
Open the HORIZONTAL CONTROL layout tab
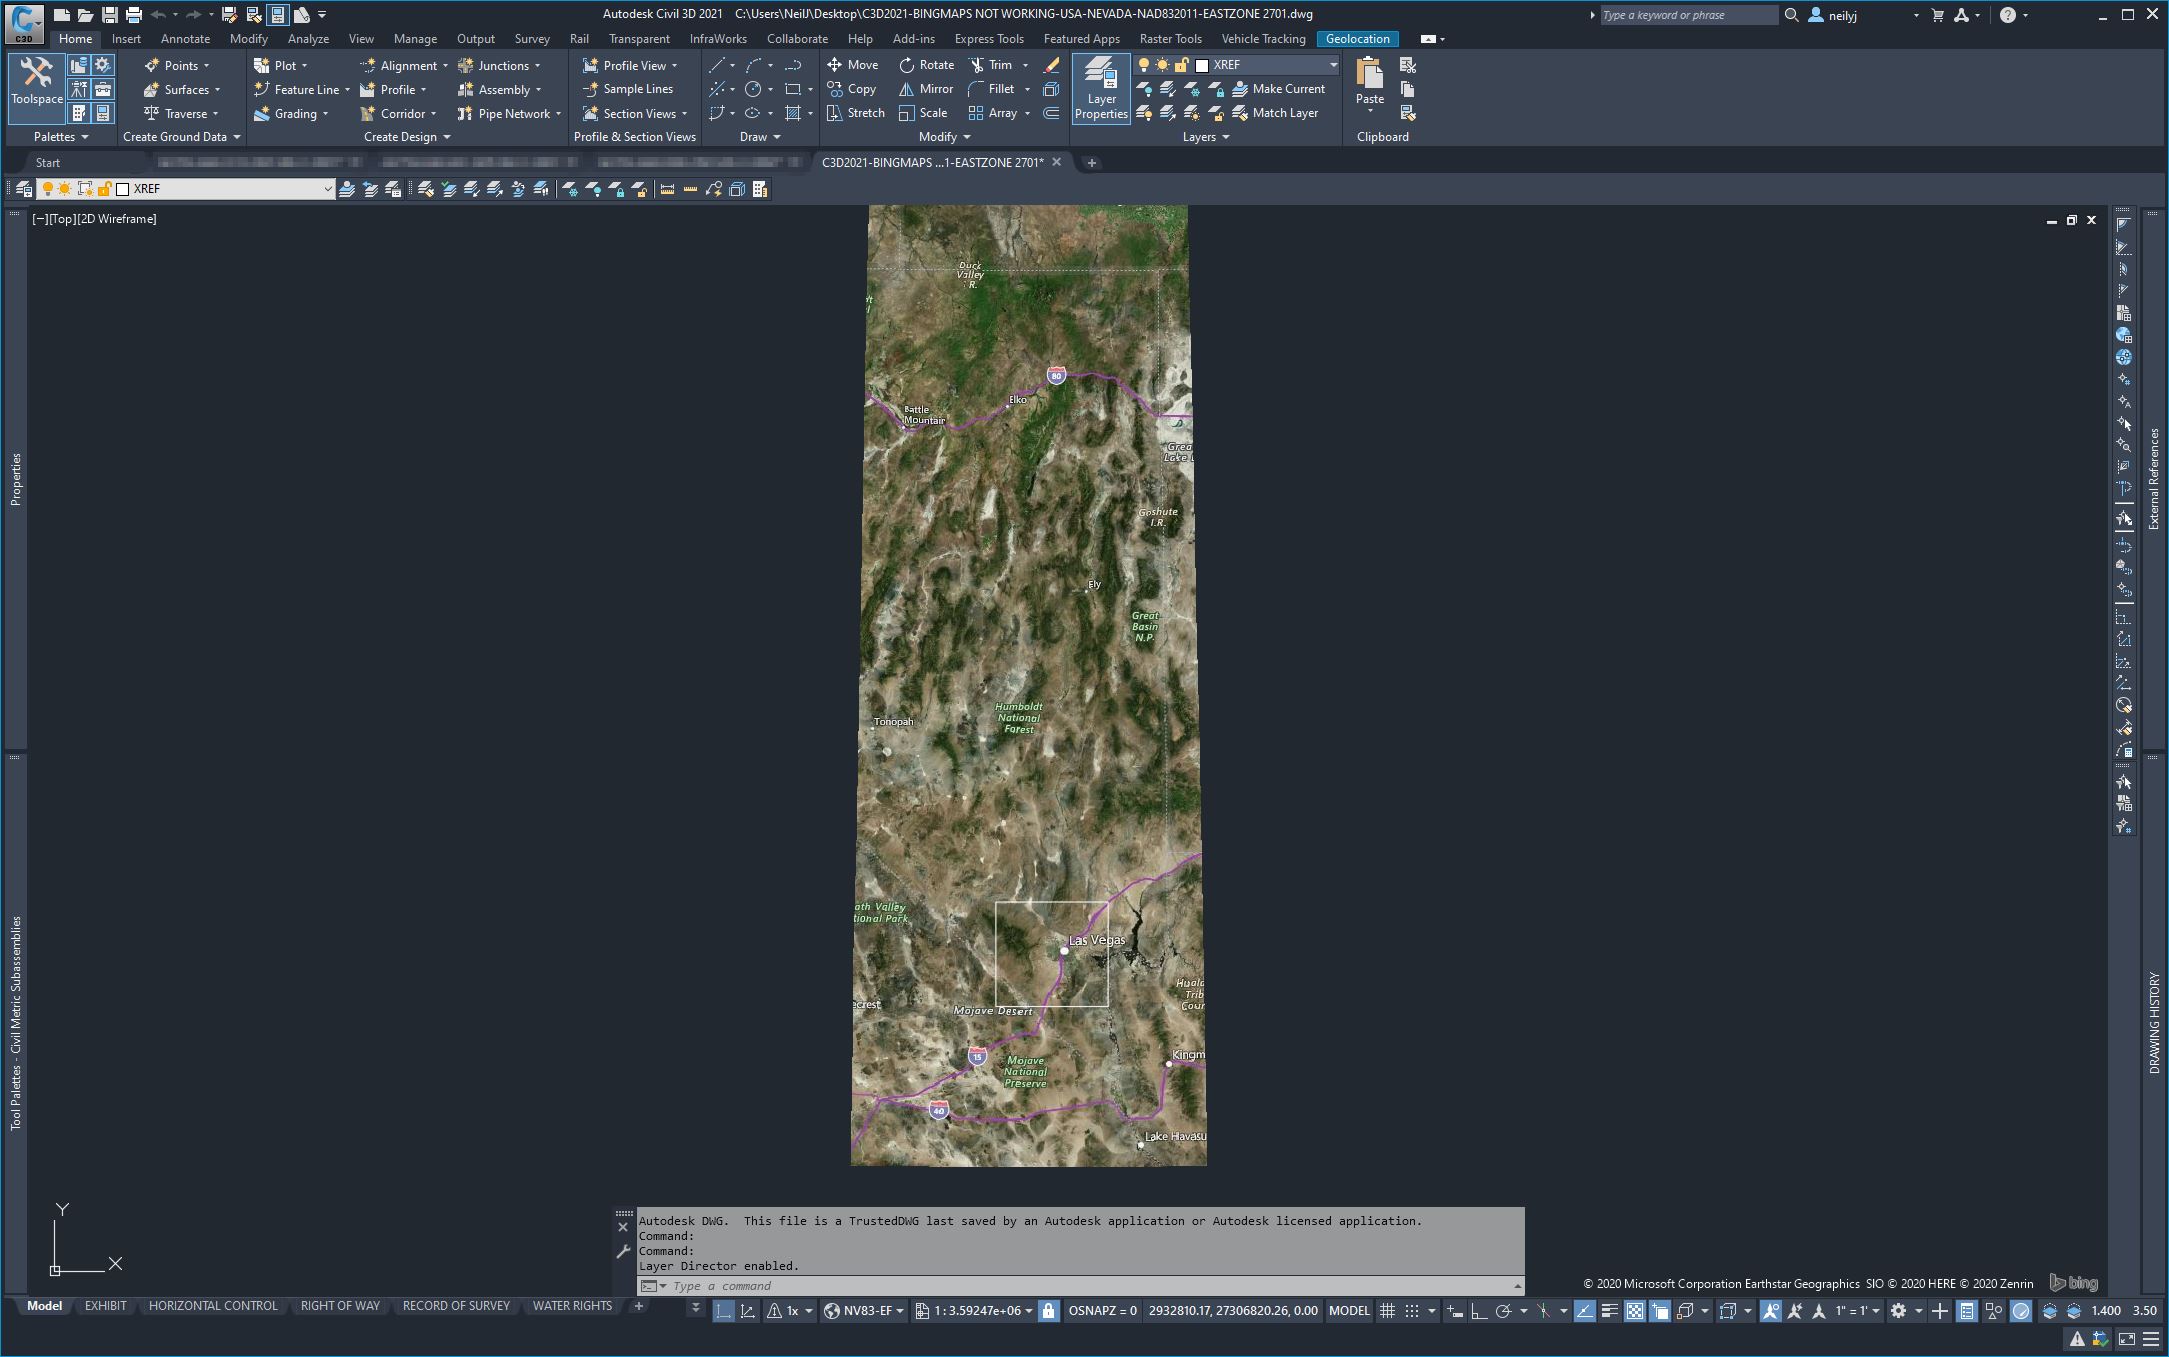[x=213, y=1306]
